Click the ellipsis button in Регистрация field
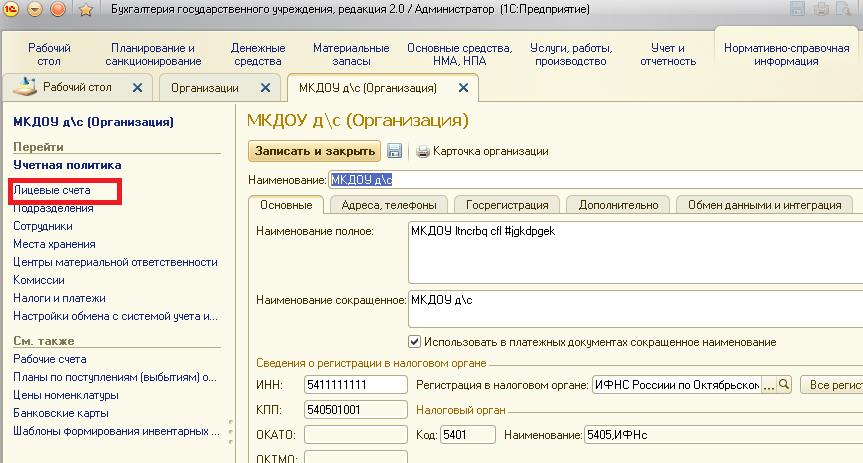The width and height of the screenshot is (863, 463). (768, 384)
